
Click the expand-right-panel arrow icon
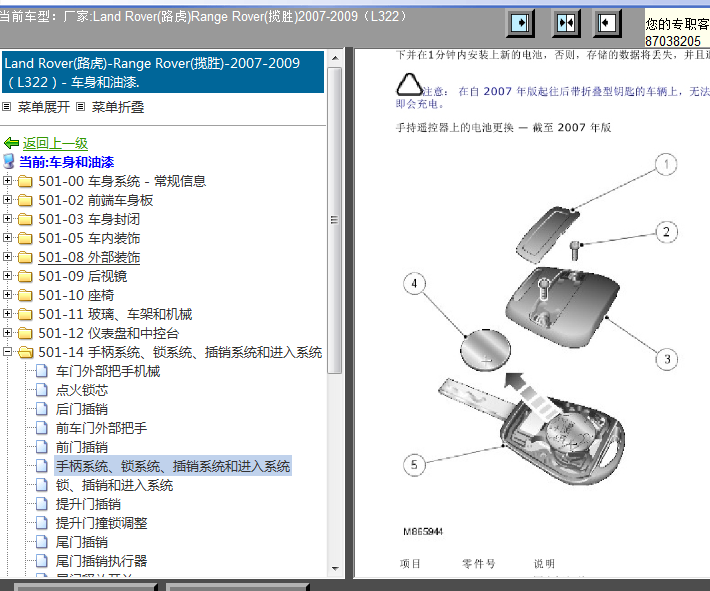click(520, 23)
